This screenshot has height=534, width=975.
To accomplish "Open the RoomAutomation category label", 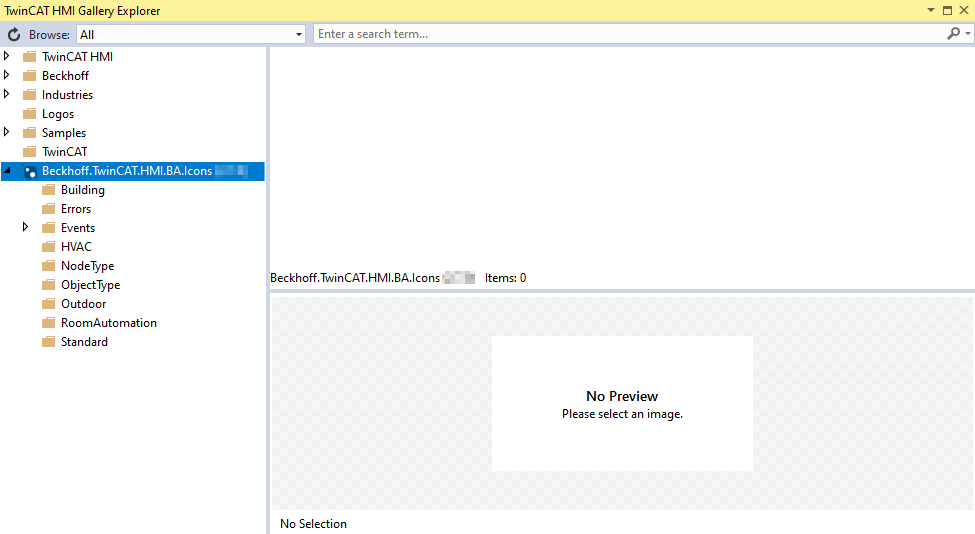I will point(109,323).
